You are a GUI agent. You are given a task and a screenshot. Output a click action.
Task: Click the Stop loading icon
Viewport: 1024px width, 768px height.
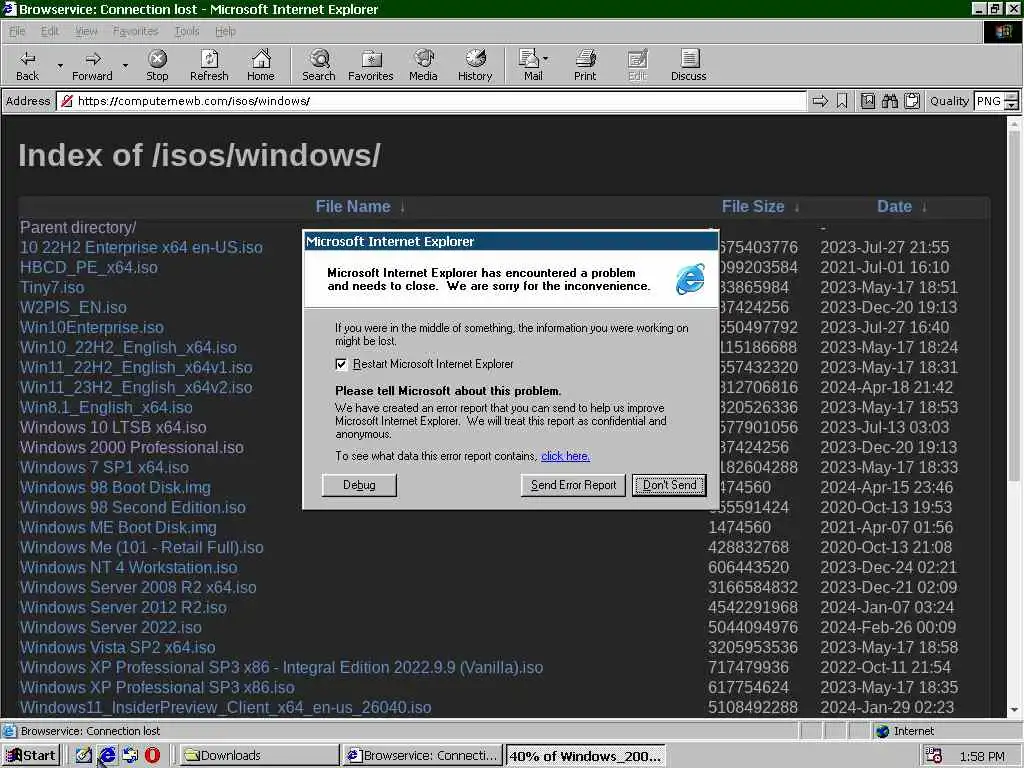click(x=157, y=65)
